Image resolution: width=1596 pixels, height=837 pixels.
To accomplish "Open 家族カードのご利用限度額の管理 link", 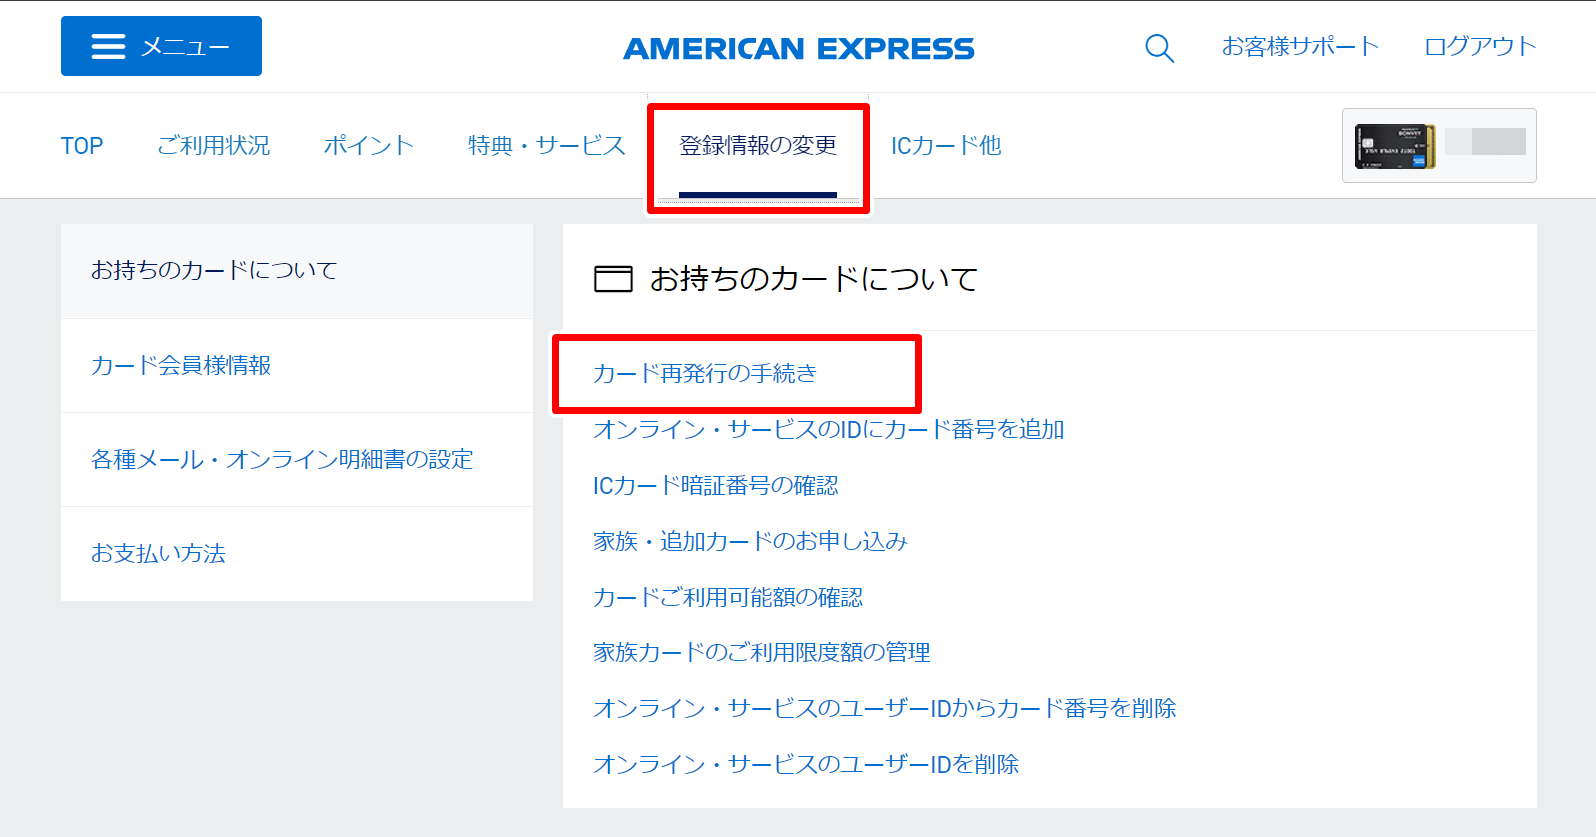I will pos(762,653).
